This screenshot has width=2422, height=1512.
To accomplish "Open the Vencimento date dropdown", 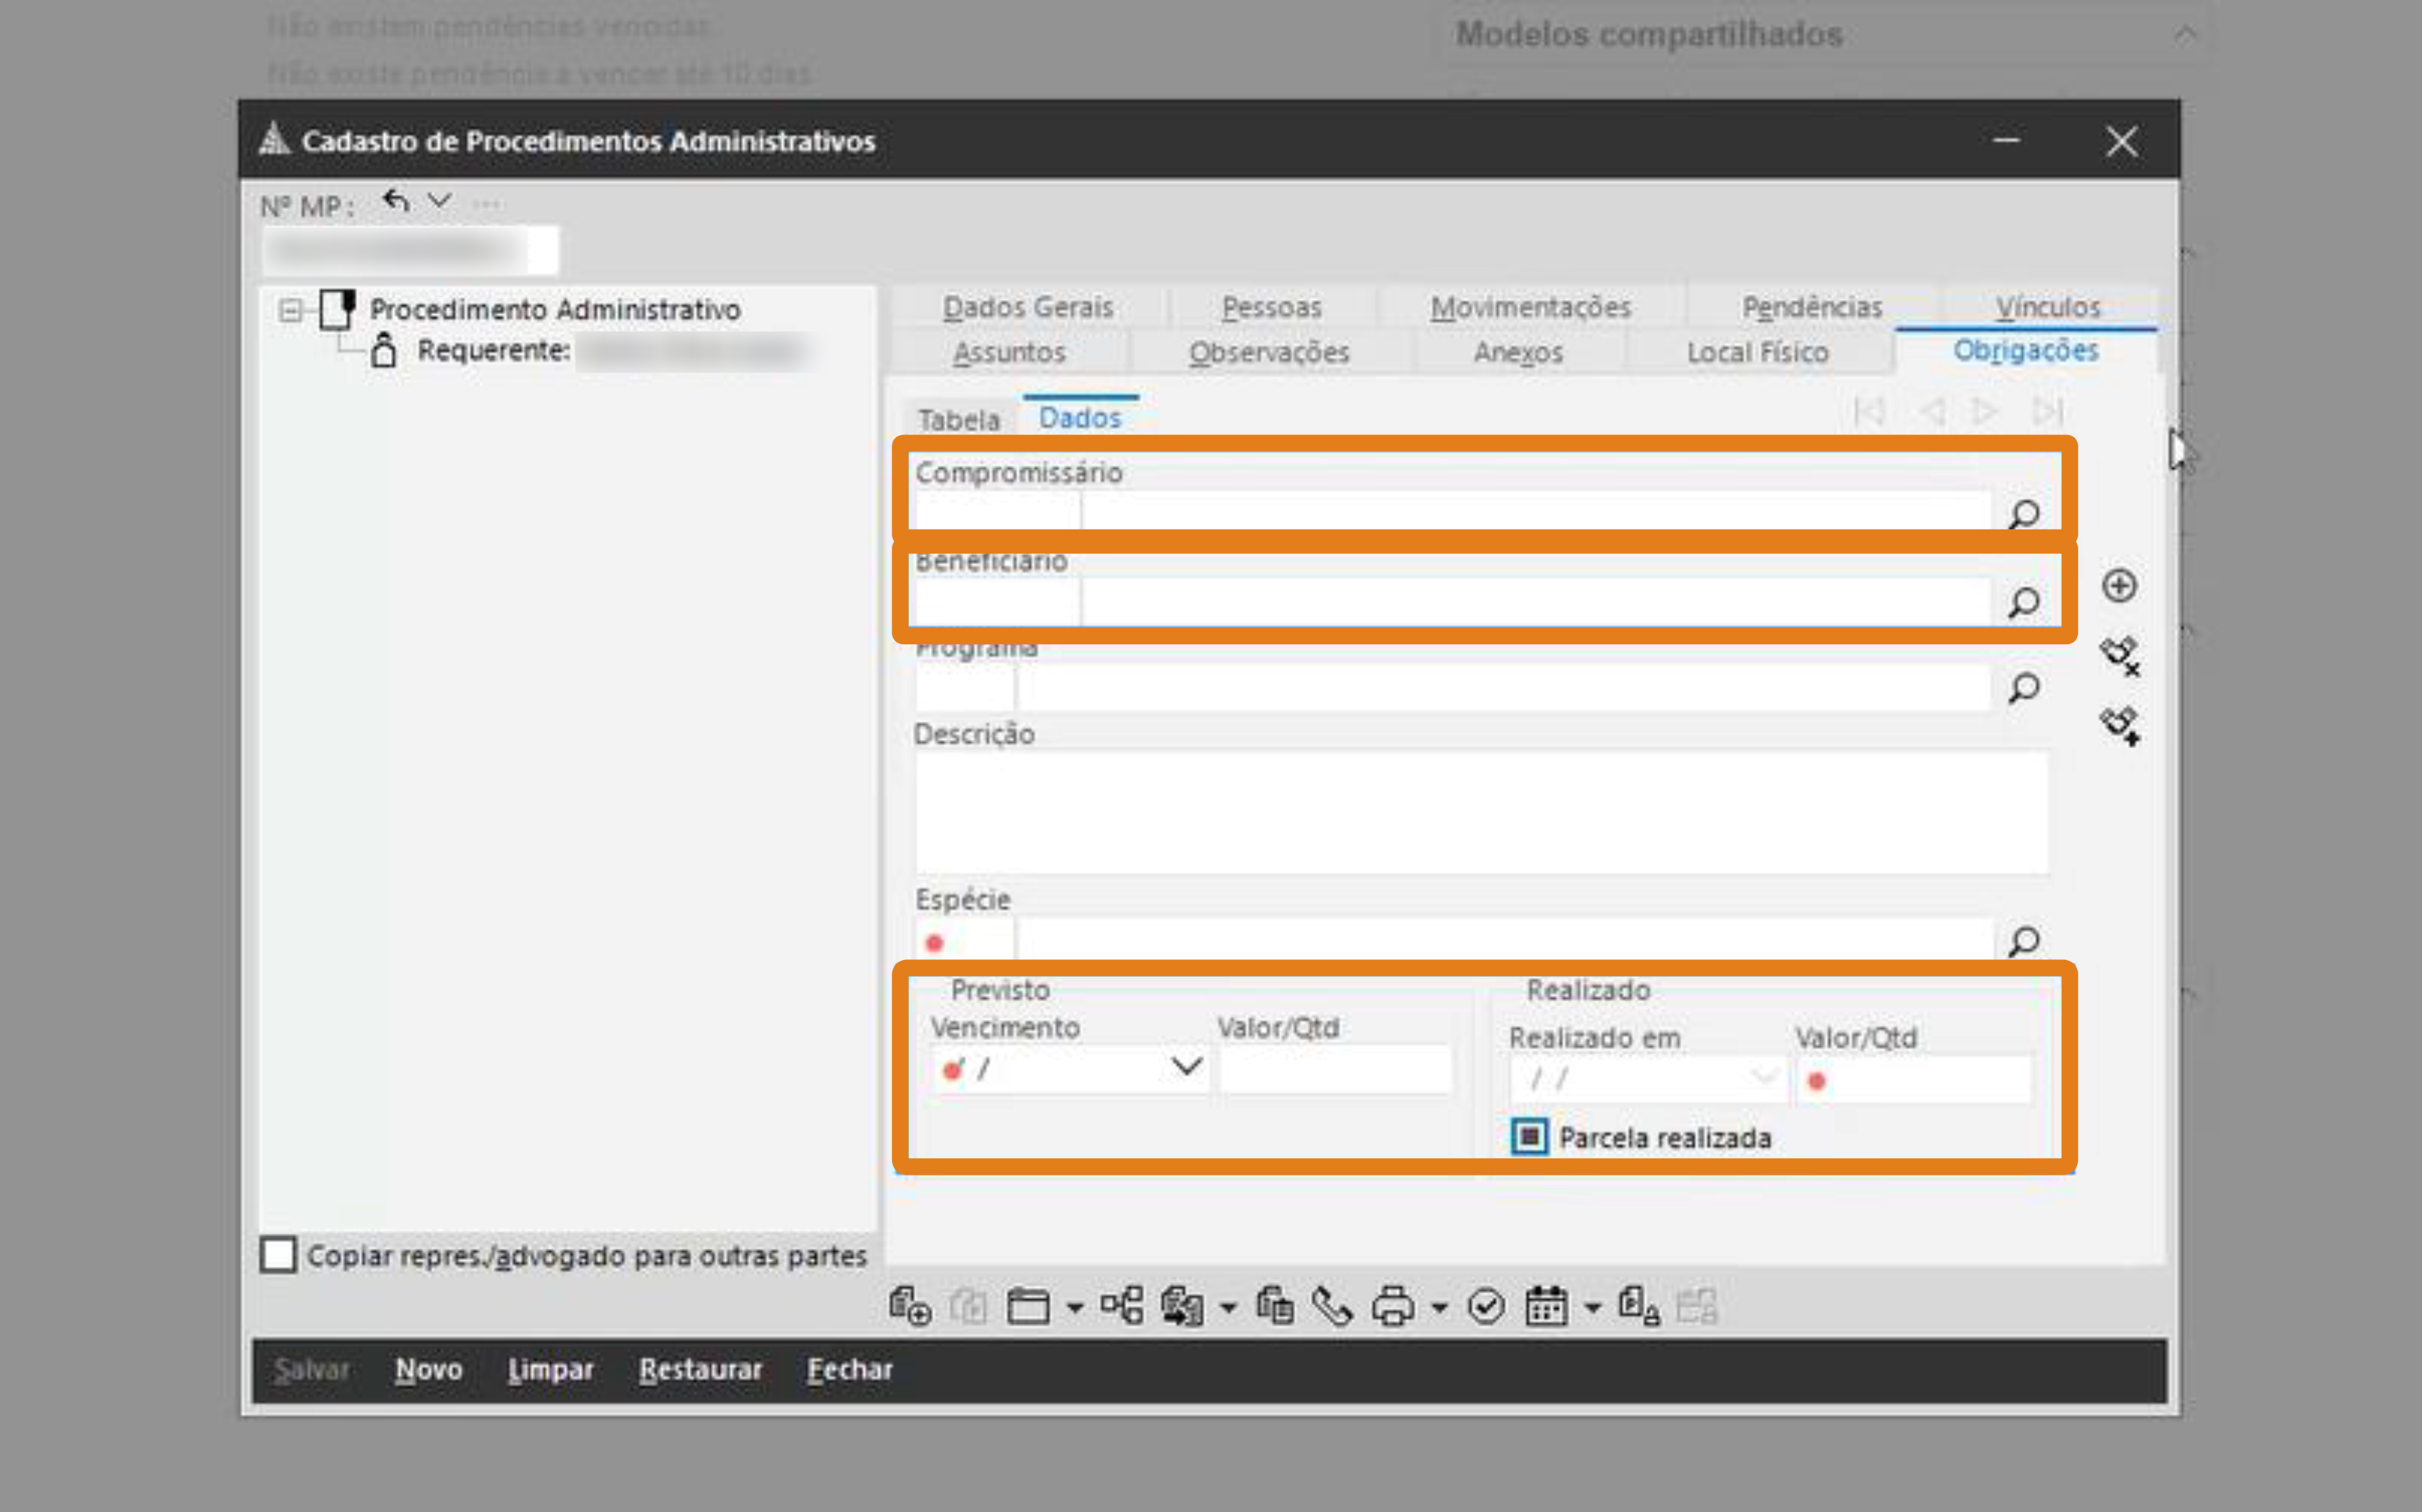I will [1186, 1067].
